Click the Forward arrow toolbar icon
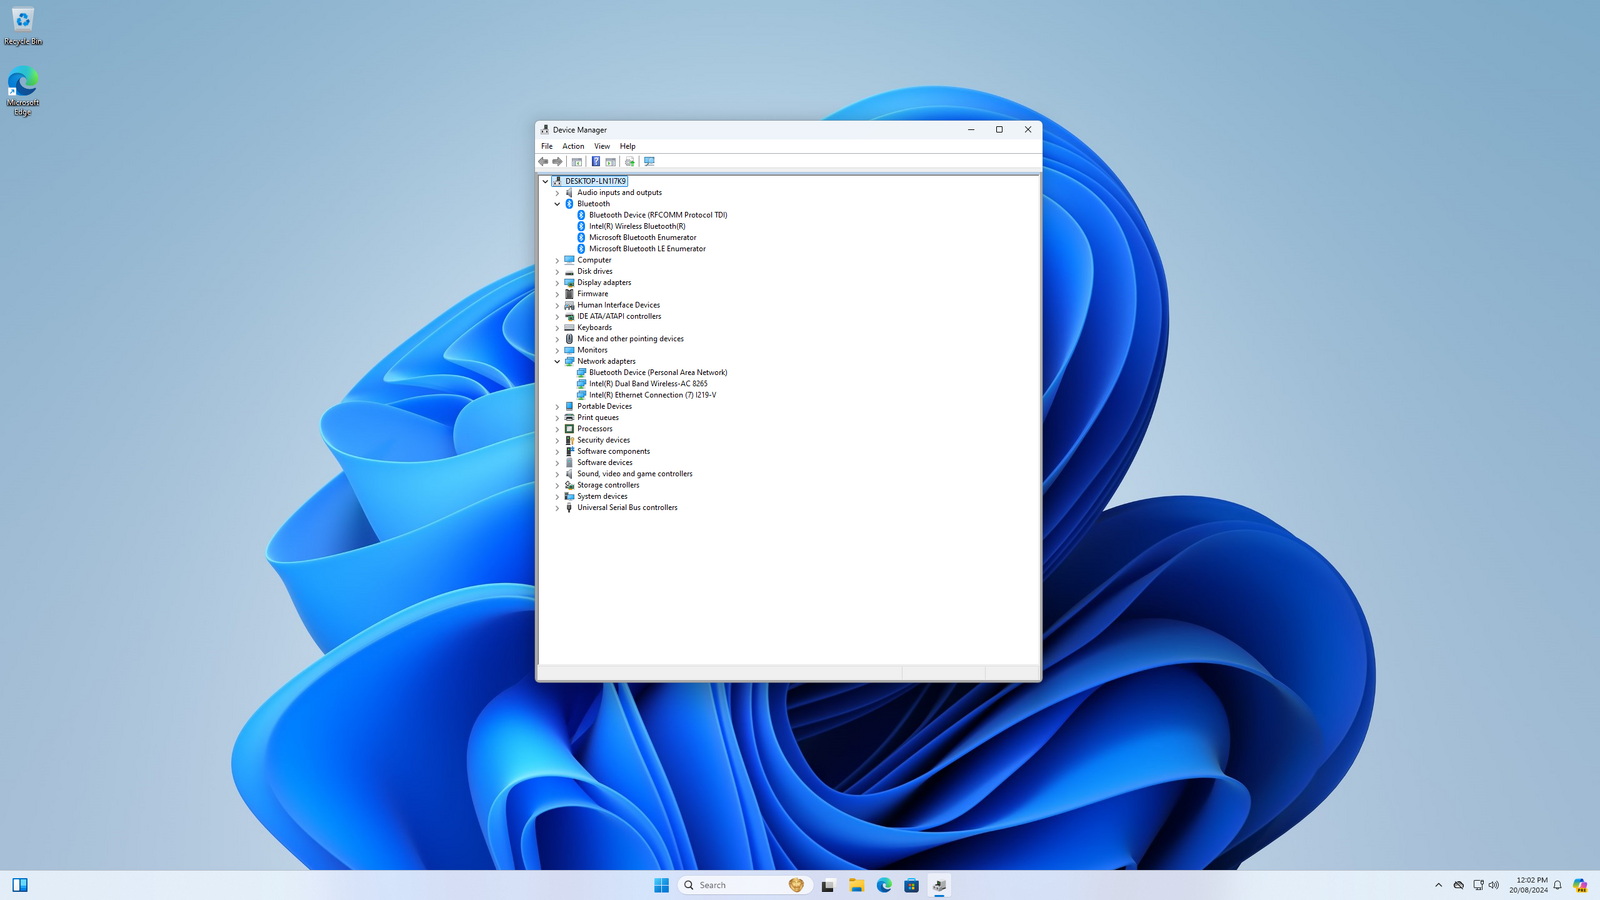 (x=558, y=161)
